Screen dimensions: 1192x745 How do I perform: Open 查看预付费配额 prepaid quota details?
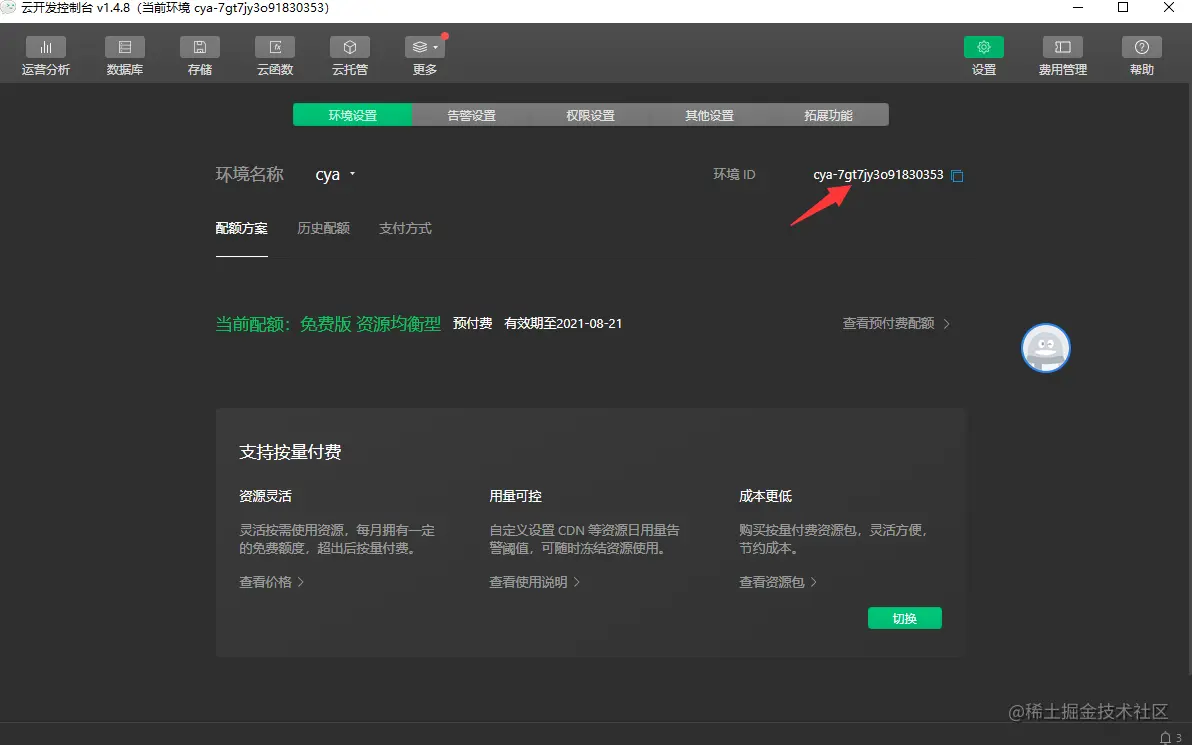pos(888,323)
